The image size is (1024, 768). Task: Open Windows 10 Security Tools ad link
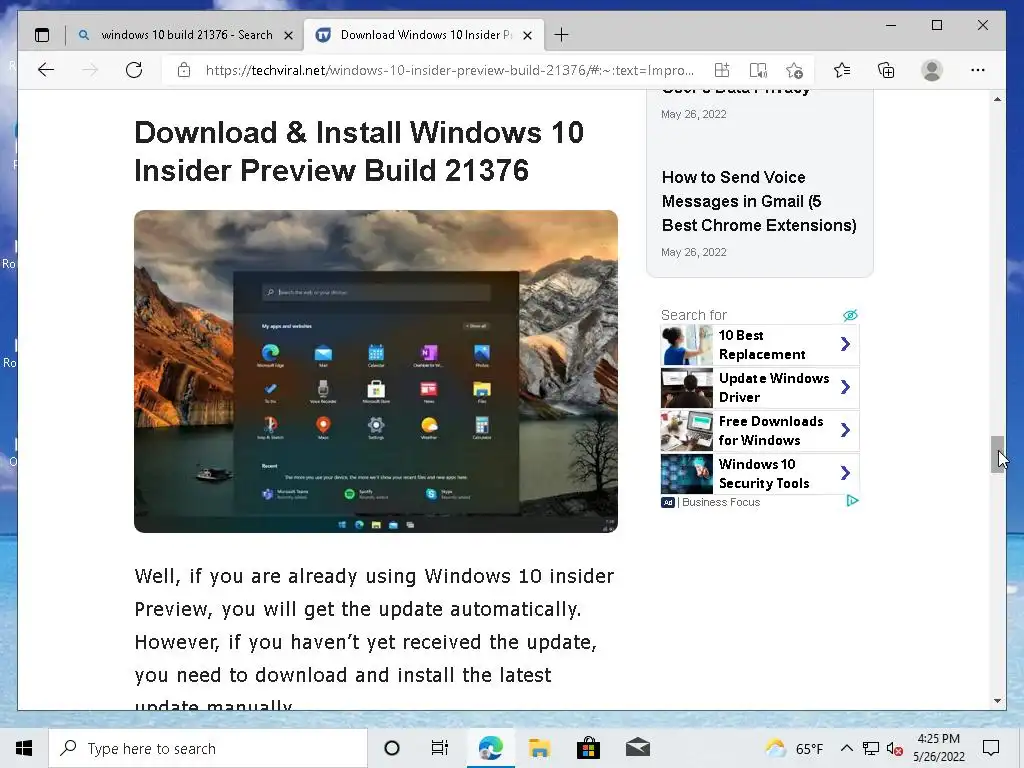pos(763,473)
